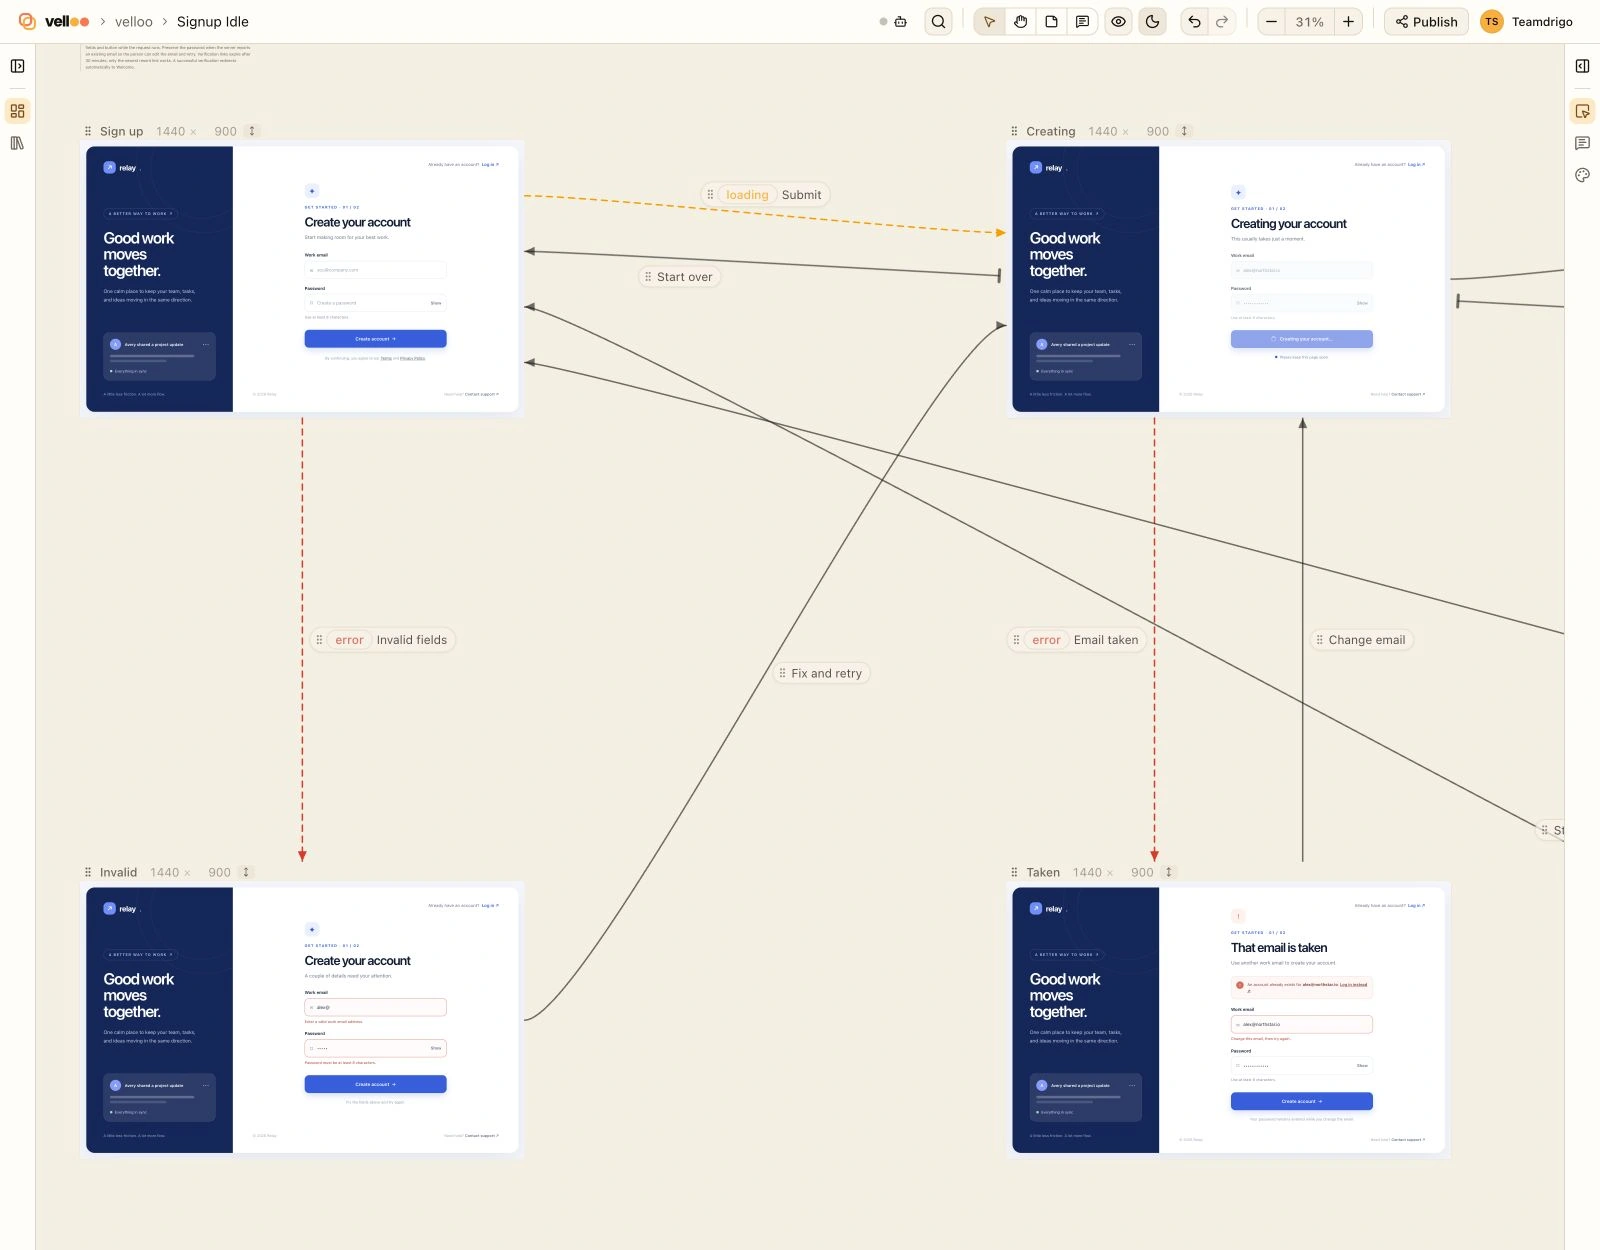Screen dimensions: 1600x1250
Task: Select the Fix and retry connection label
Action: [821, 673]
